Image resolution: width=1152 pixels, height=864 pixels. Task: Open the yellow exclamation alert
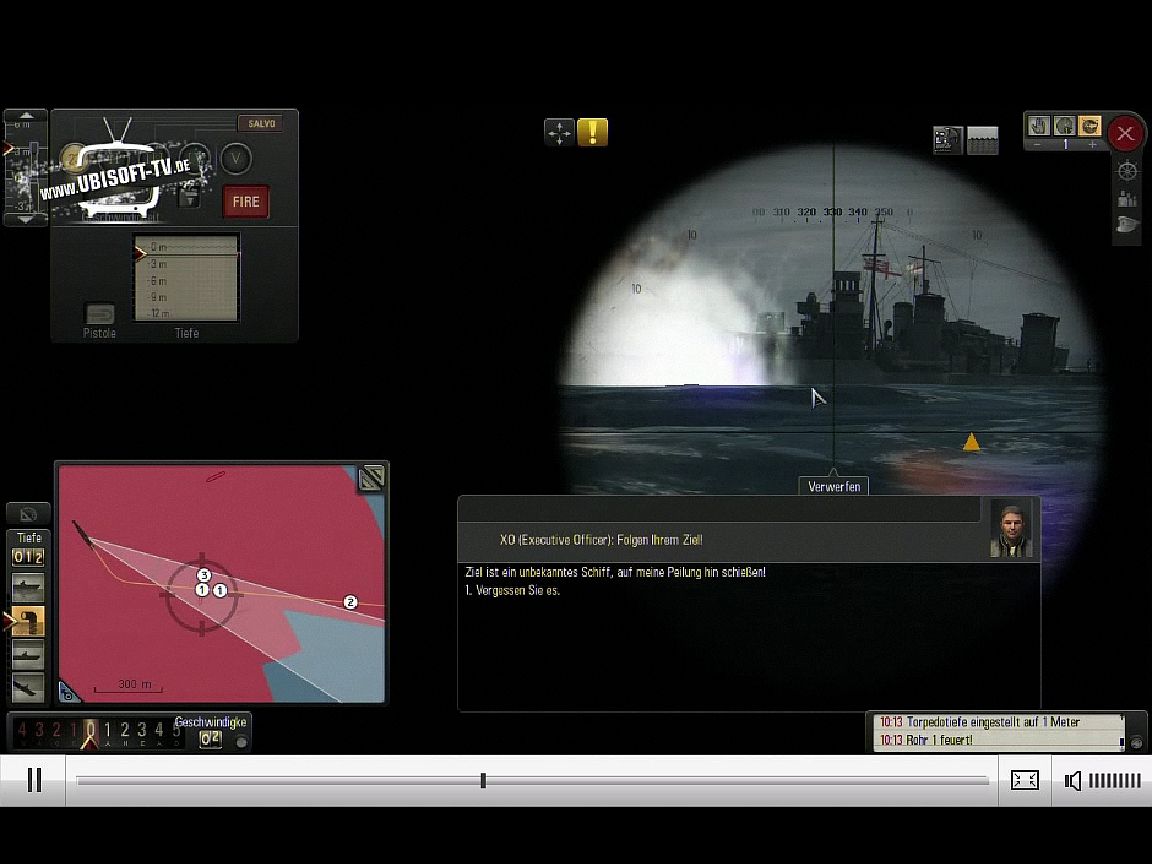pos(593,132)
